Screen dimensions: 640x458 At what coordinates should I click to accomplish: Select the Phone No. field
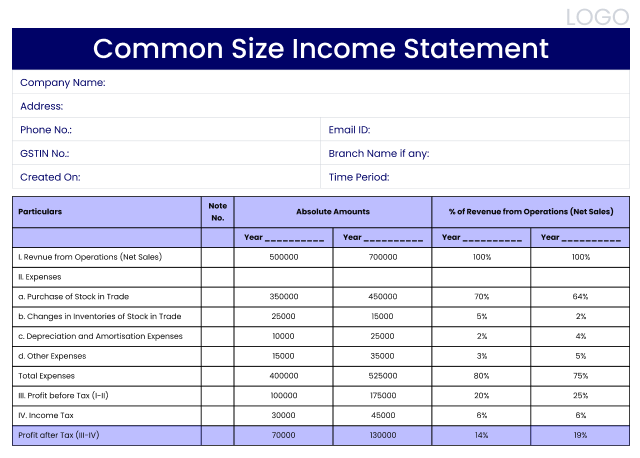[167, 130]
